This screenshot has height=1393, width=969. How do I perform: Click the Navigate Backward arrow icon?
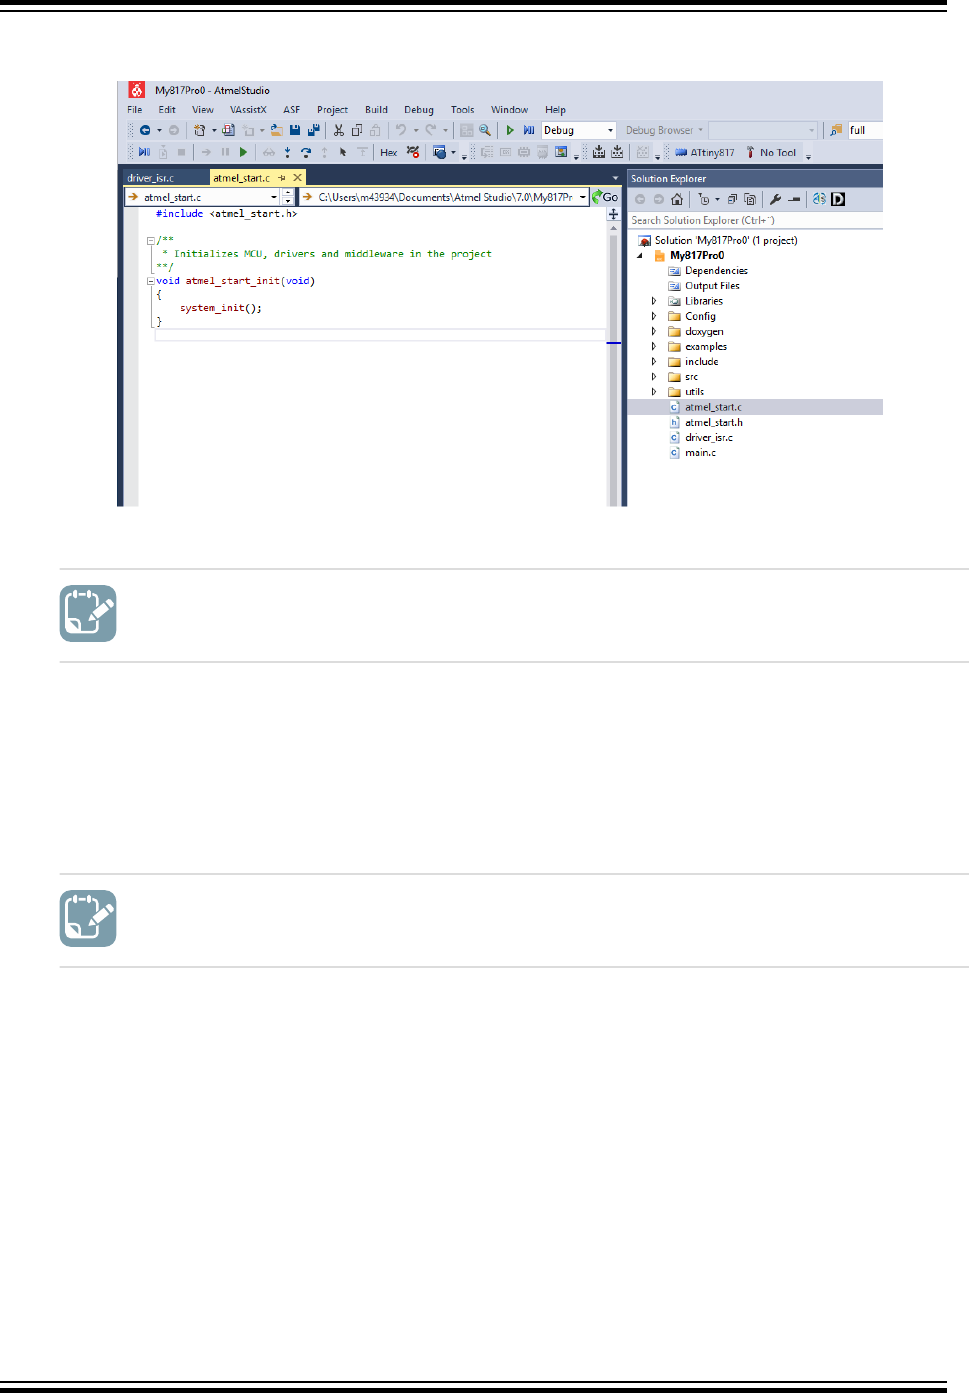pos(145,130)
